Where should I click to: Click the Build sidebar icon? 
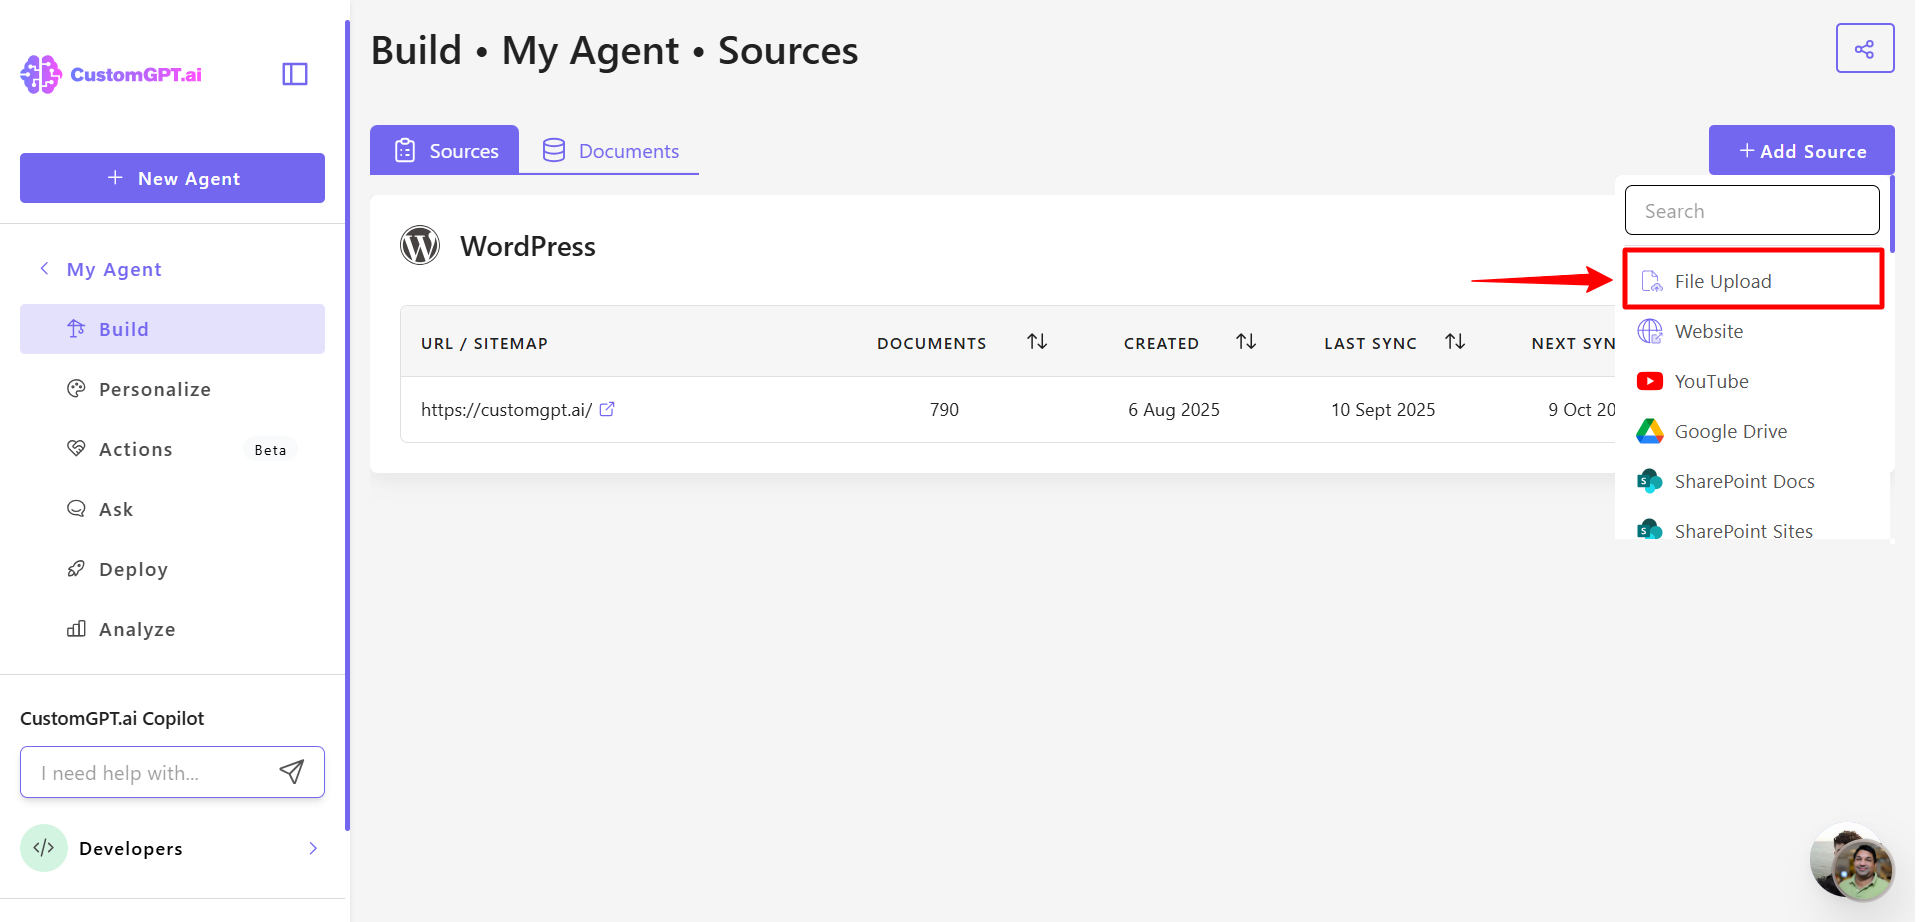[76, 329]
